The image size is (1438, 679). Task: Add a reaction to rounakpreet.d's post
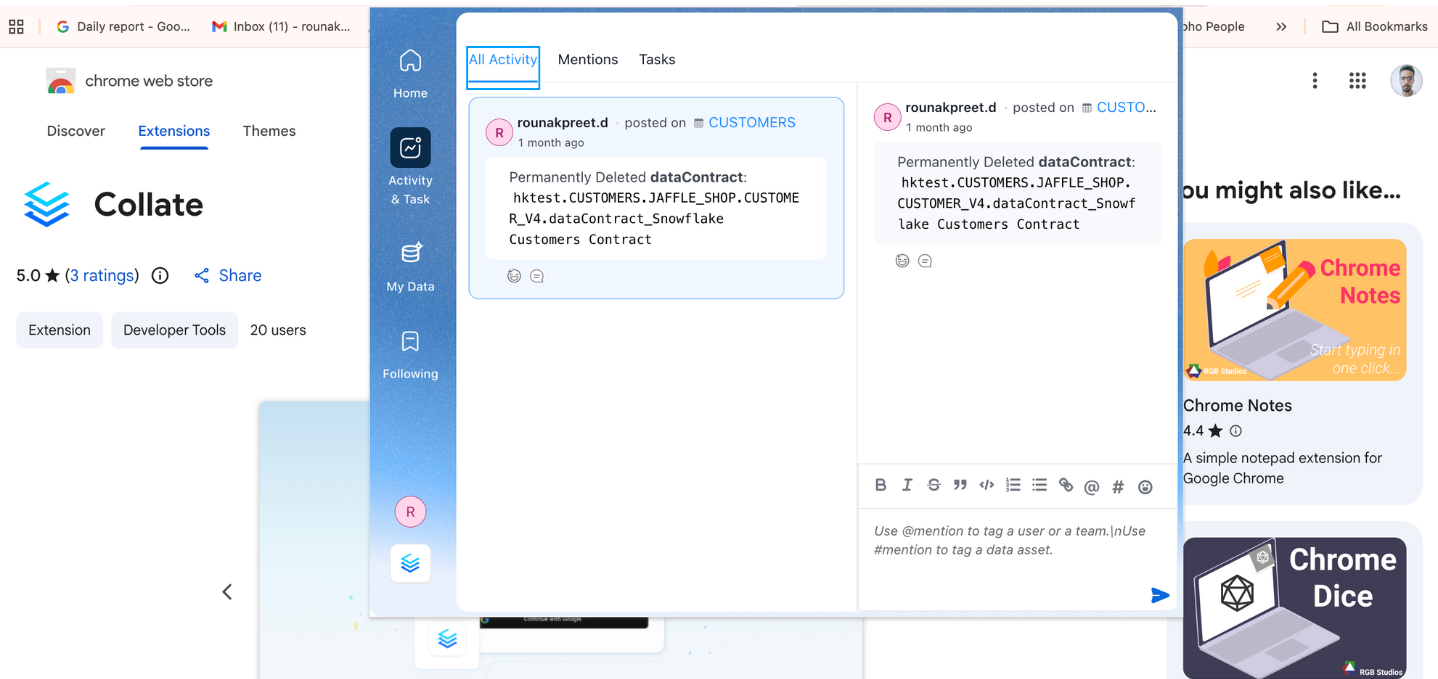click(514, 275)
